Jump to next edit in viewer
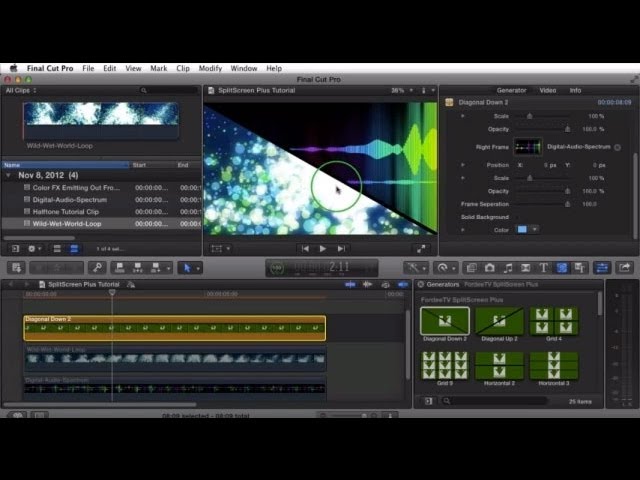The image size is (640, 480). [x=341, y=249]
